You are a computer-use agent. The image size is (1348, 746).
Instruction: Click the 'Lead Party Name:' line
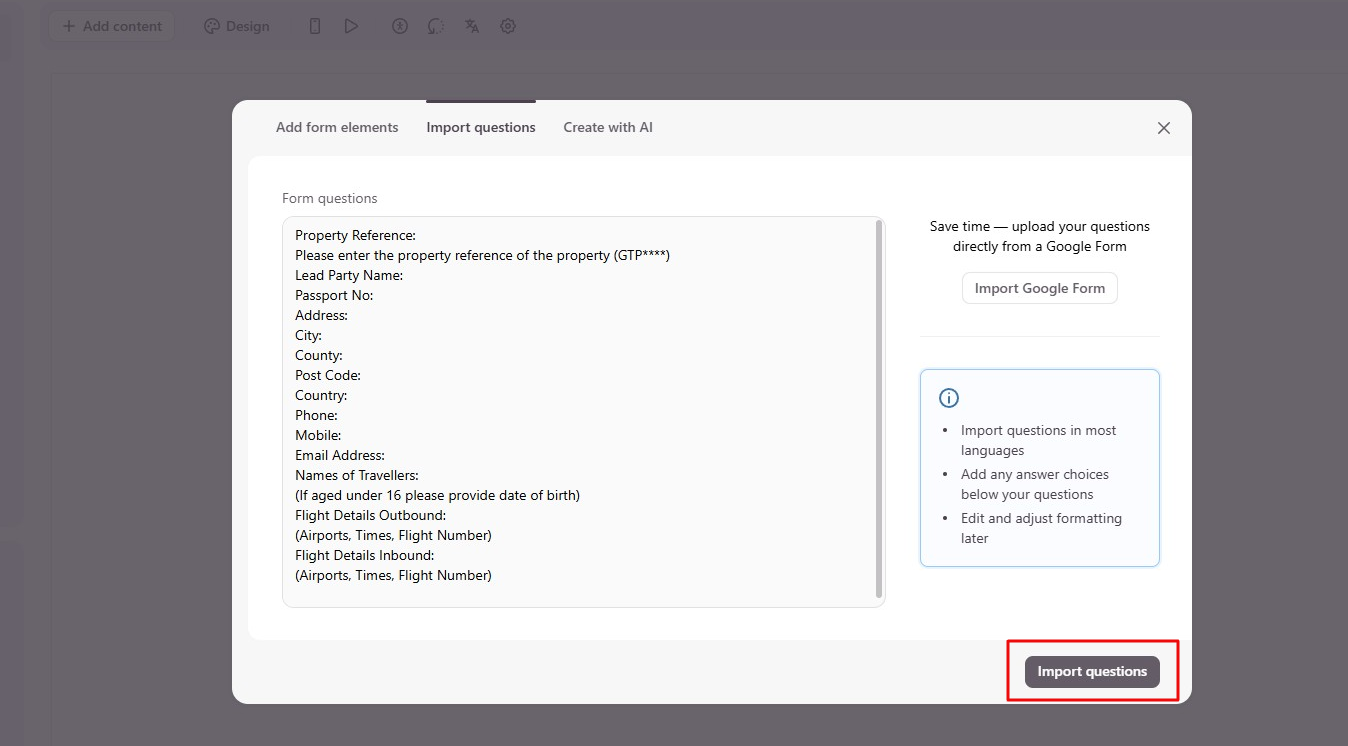[x=349, y=275]
